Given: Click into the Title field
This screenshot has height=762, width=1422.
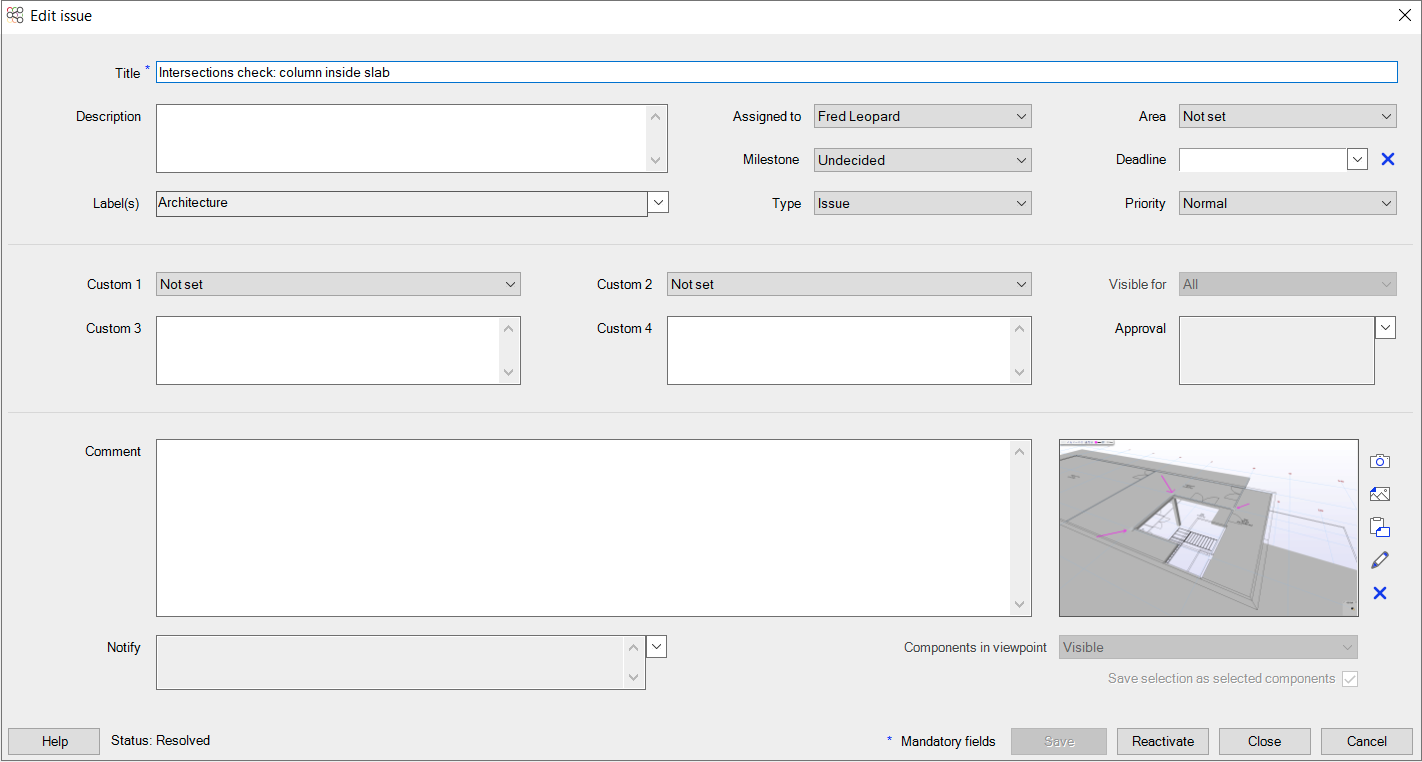Looking at the screenshot, I should (776, 72).
